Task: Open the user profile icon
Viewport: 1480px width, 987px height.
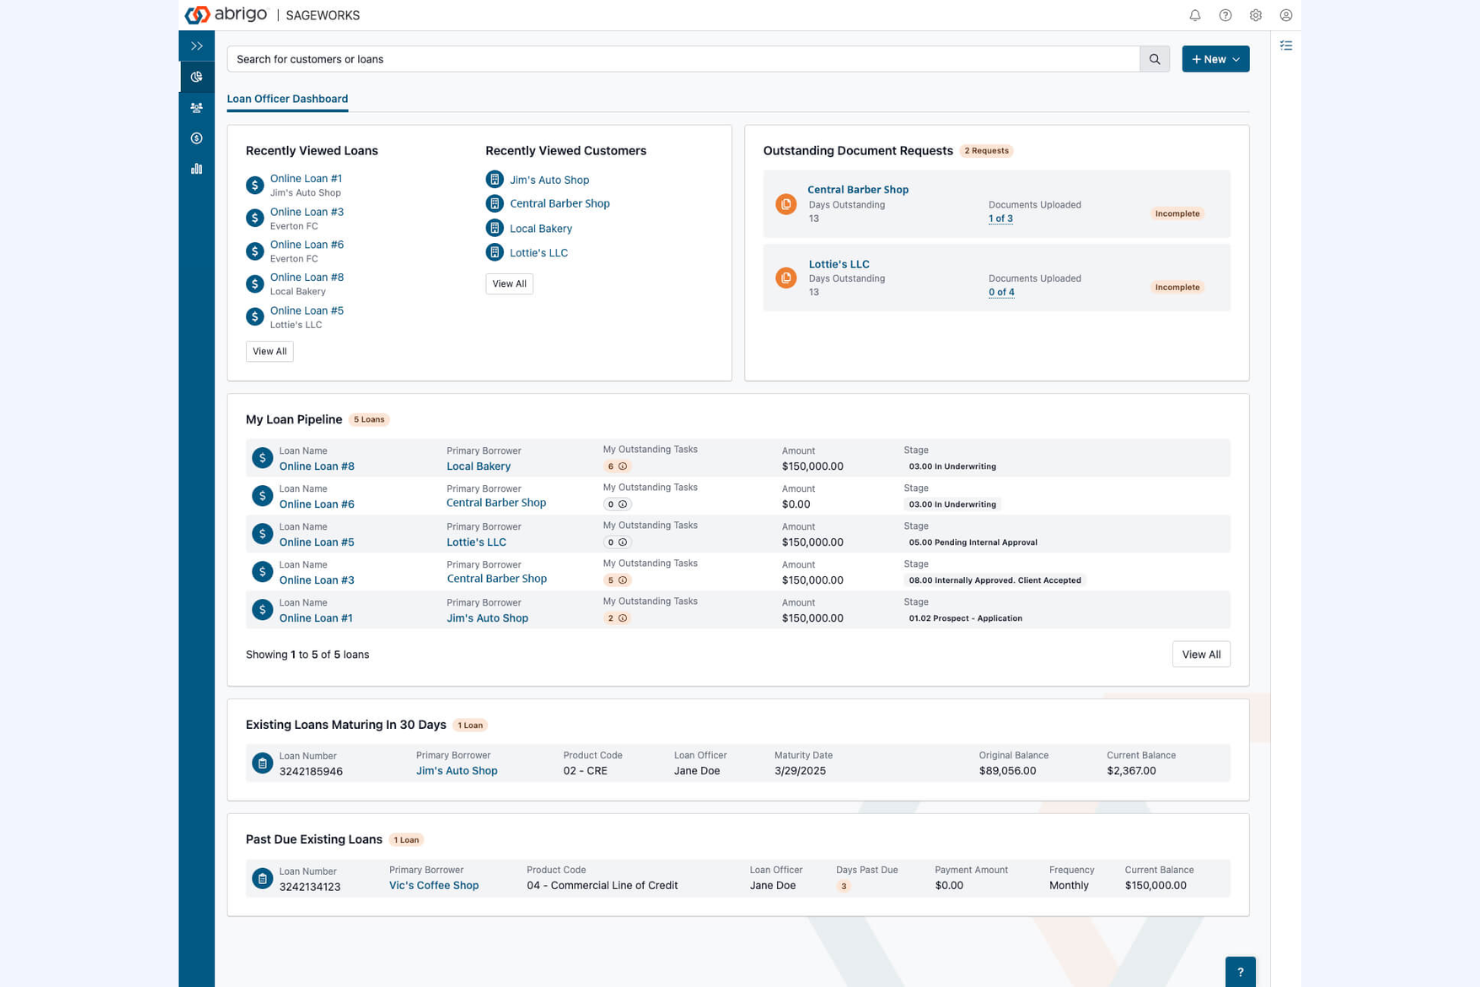Action: click(1287, 15)
